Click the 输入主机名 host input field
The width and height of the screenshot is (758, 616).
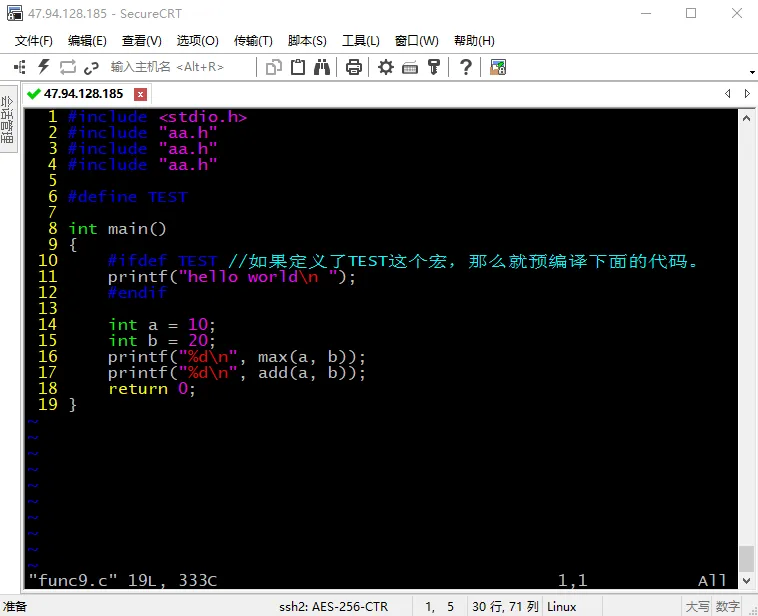167,67
